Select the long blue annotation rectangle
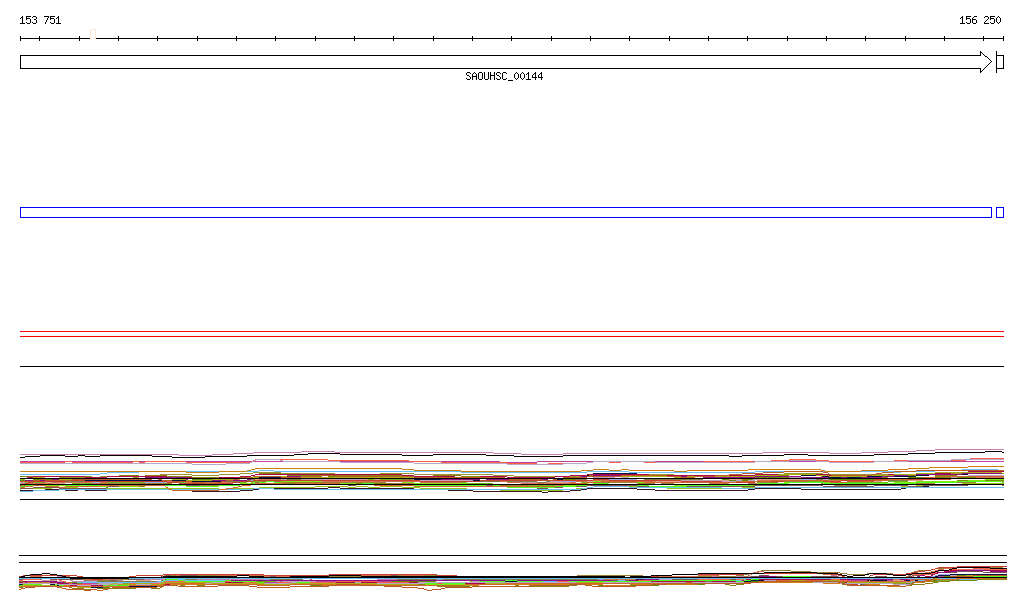This screenshot has width=1024, height=611. (x=506, y=212)
